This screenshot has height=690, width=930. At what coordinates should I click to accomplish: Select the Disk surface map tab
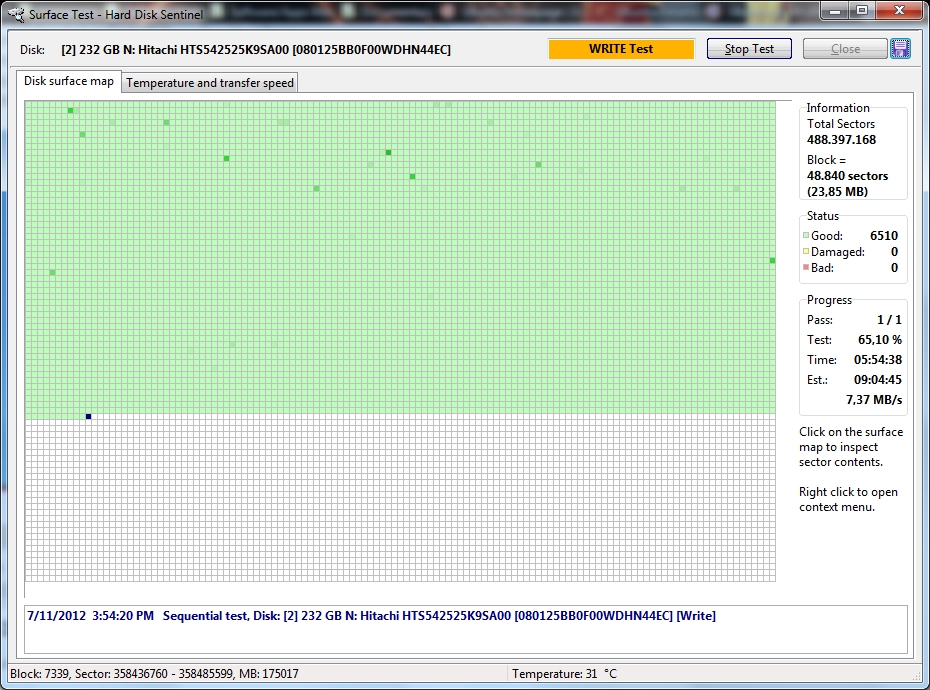point(69,81)
